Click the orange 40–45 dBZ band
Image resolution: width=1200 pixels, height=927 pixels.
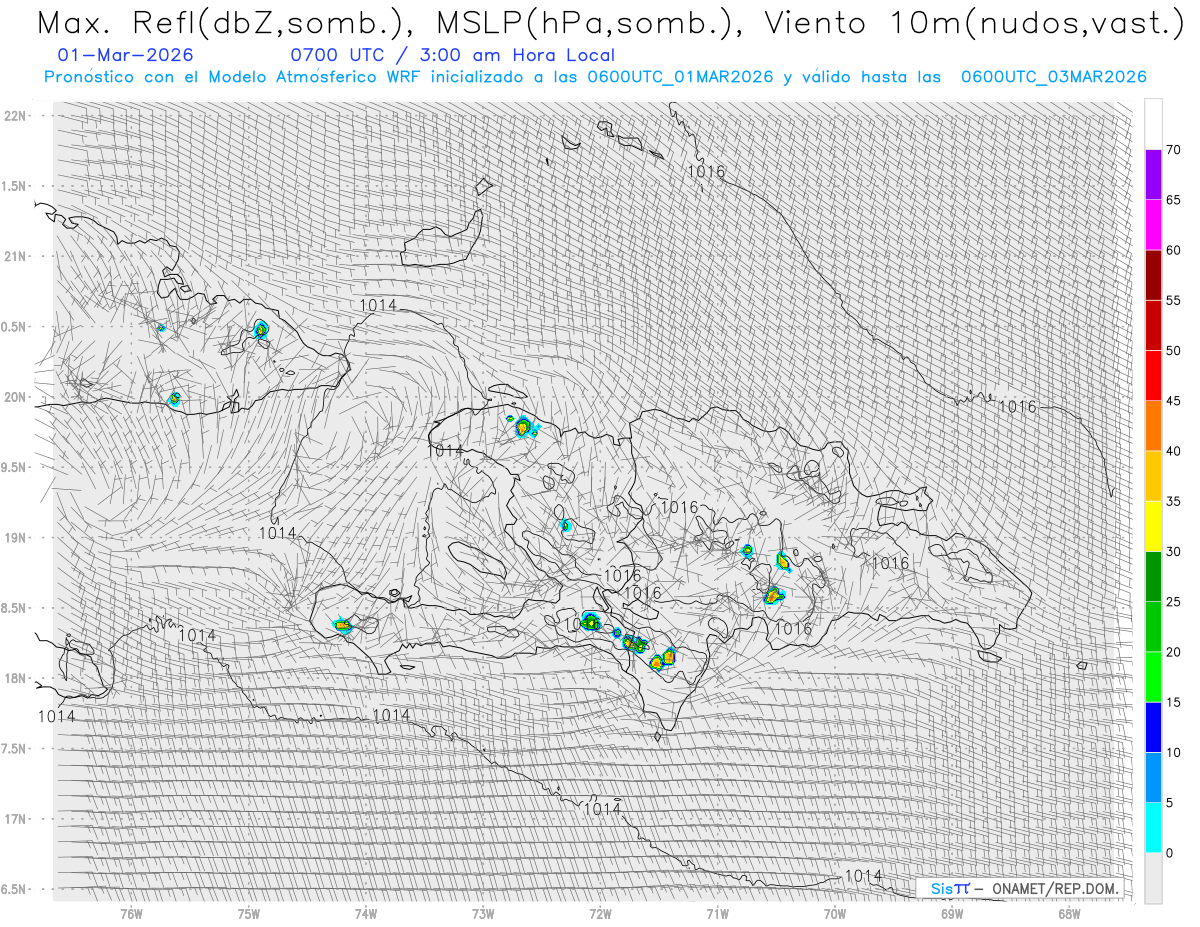[x=1153, y=426]
